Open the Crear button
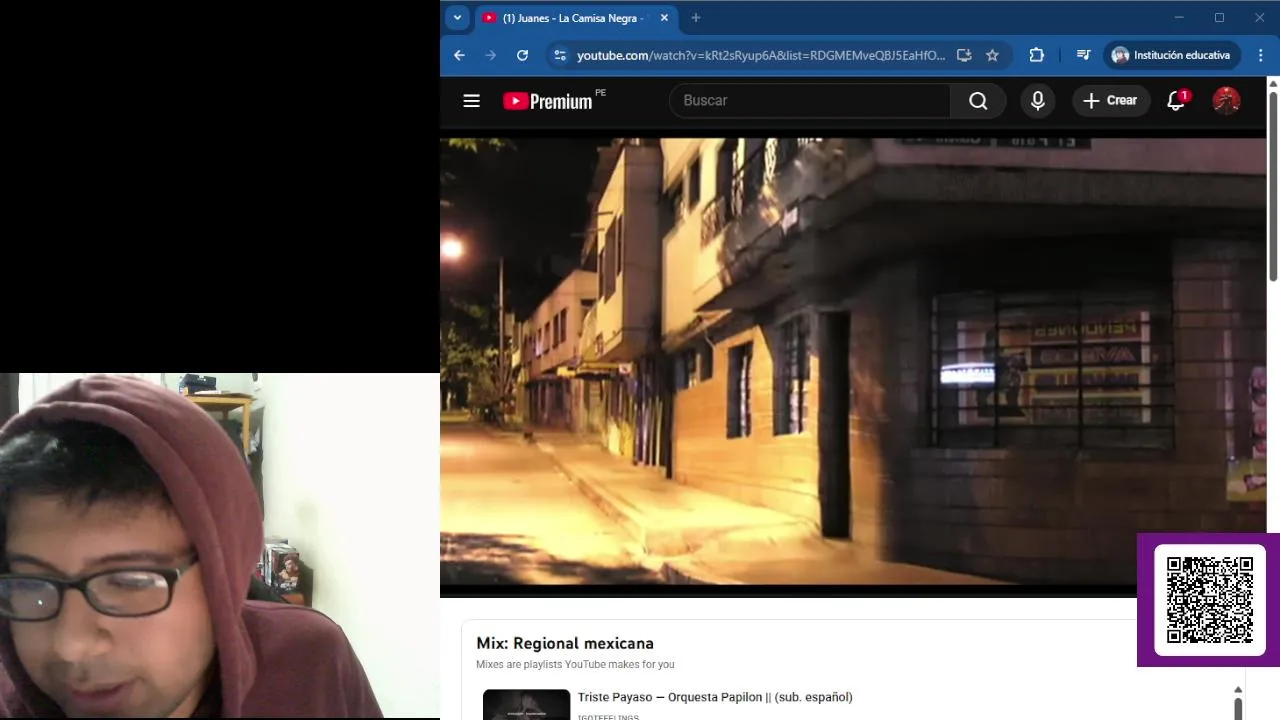This screenshot has height=720, width=1280. [1111, 100]
